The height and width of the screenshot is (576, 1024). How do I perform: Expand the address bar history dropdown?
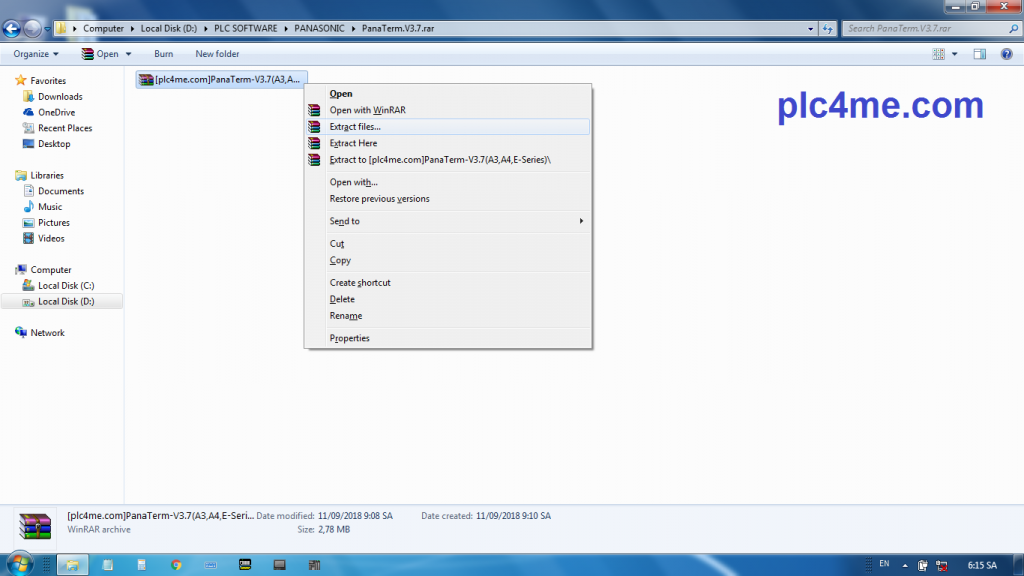(808, 28)
